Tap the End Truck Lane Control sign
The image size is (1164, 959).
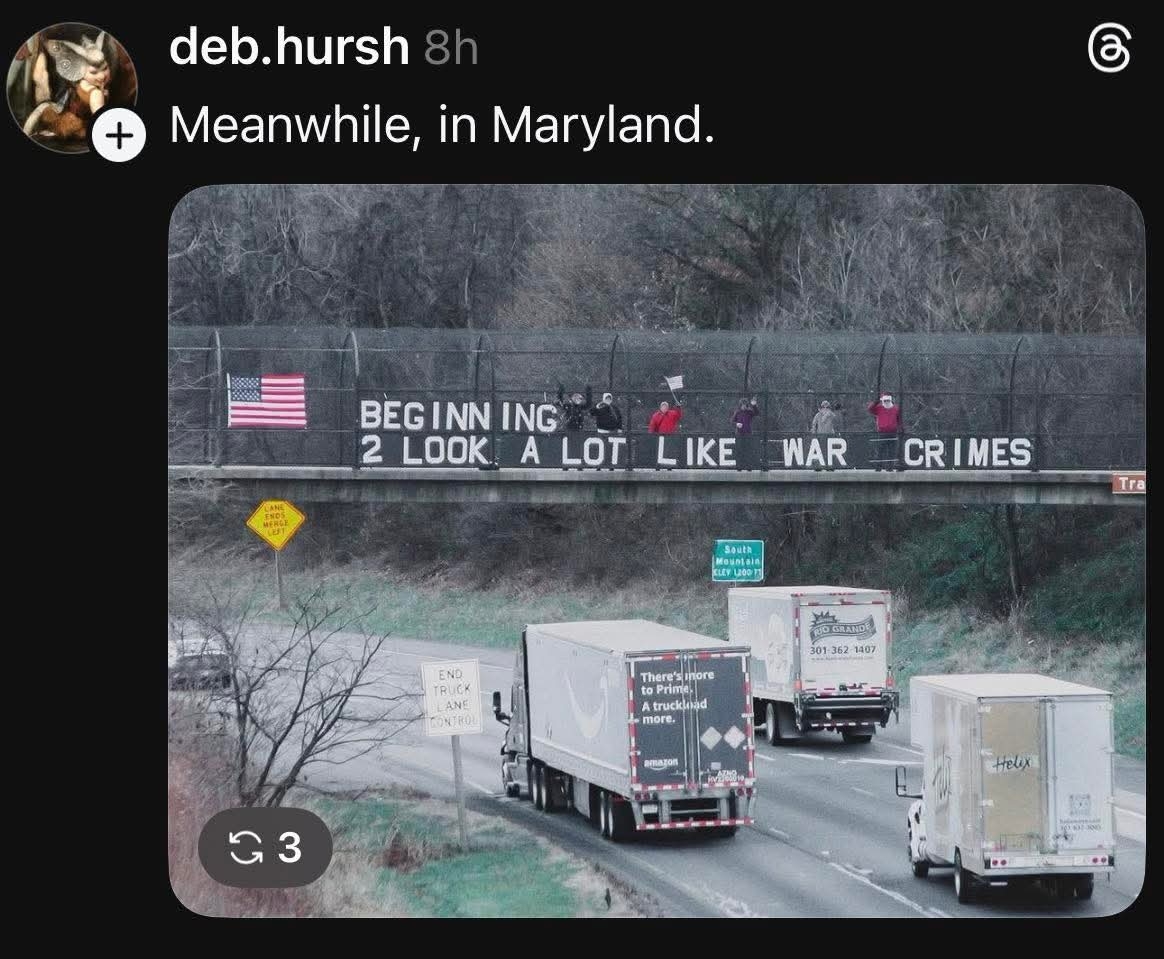451,698
